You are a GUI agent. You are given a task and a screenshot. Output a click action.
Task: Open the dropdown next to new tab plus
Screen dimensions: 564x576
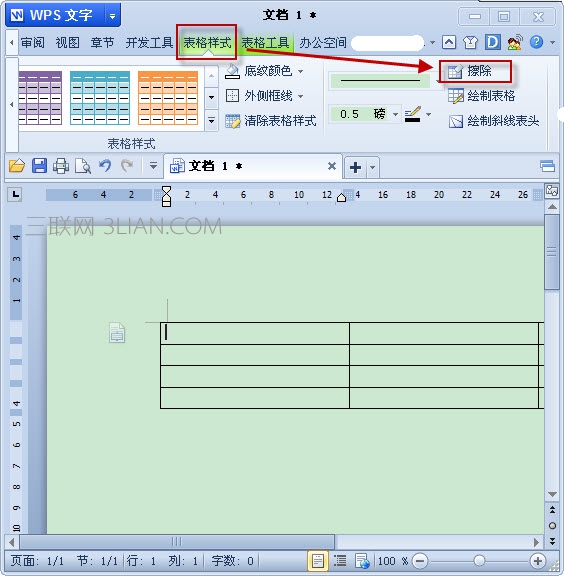(x=373, y=168)
